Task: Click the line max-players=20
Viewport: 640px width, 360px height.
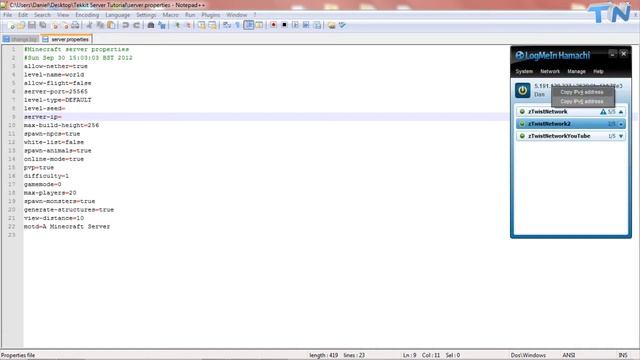Action: 50,193
